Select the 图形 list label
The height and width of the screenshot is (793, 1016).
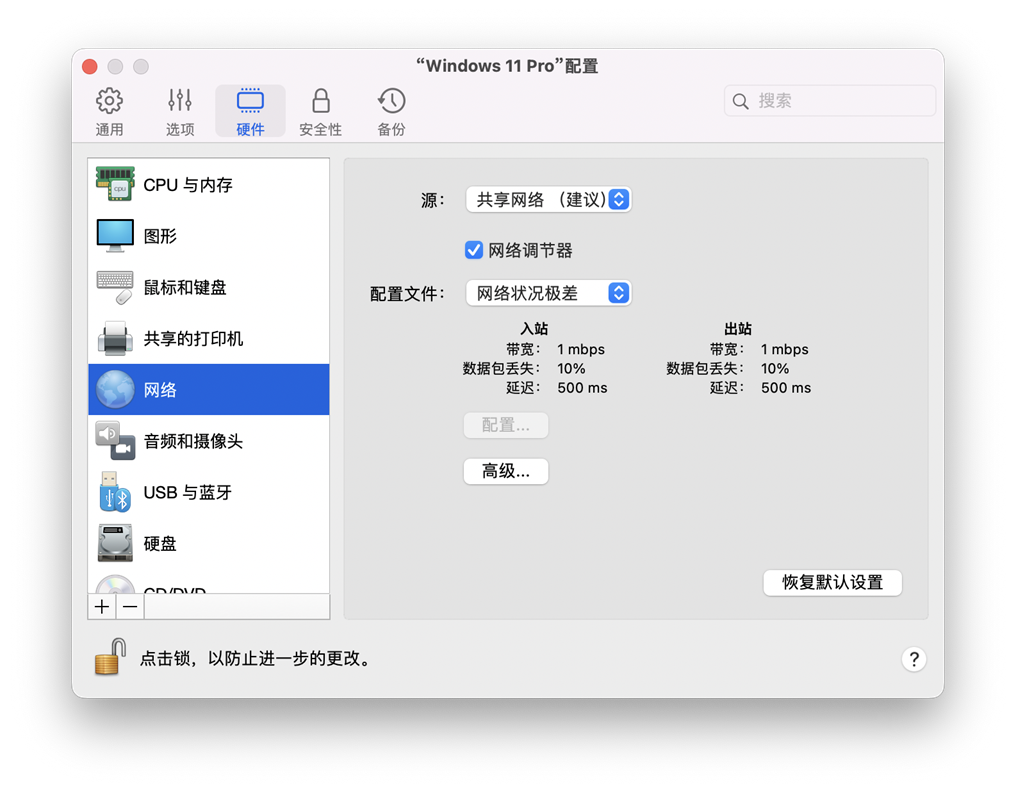[160, 236]
